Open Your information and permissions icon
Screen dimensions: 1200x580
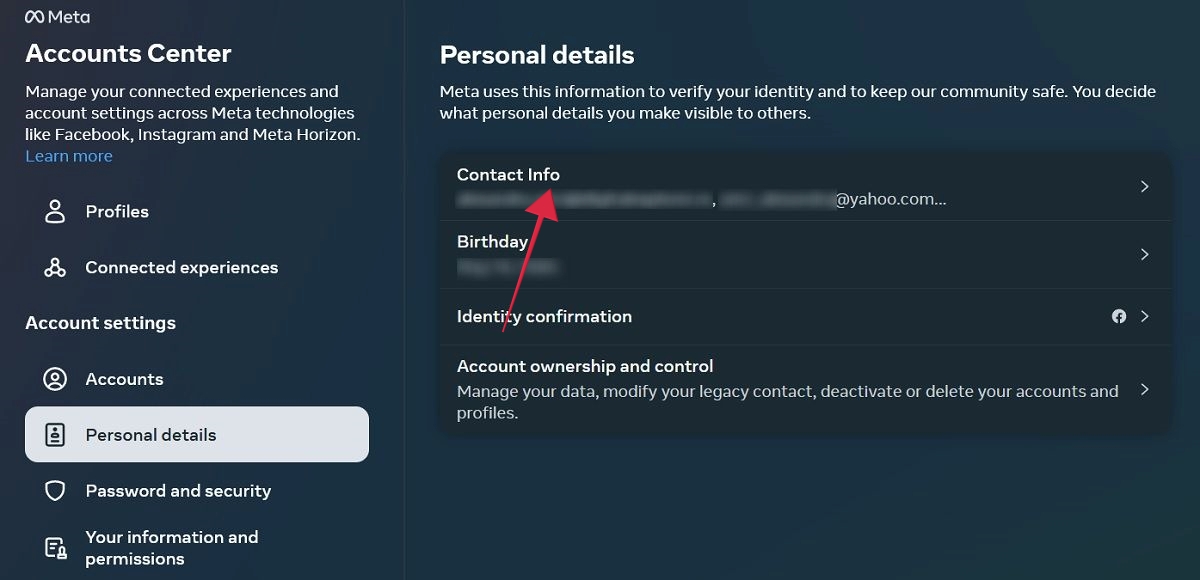[x=55, y=546]
